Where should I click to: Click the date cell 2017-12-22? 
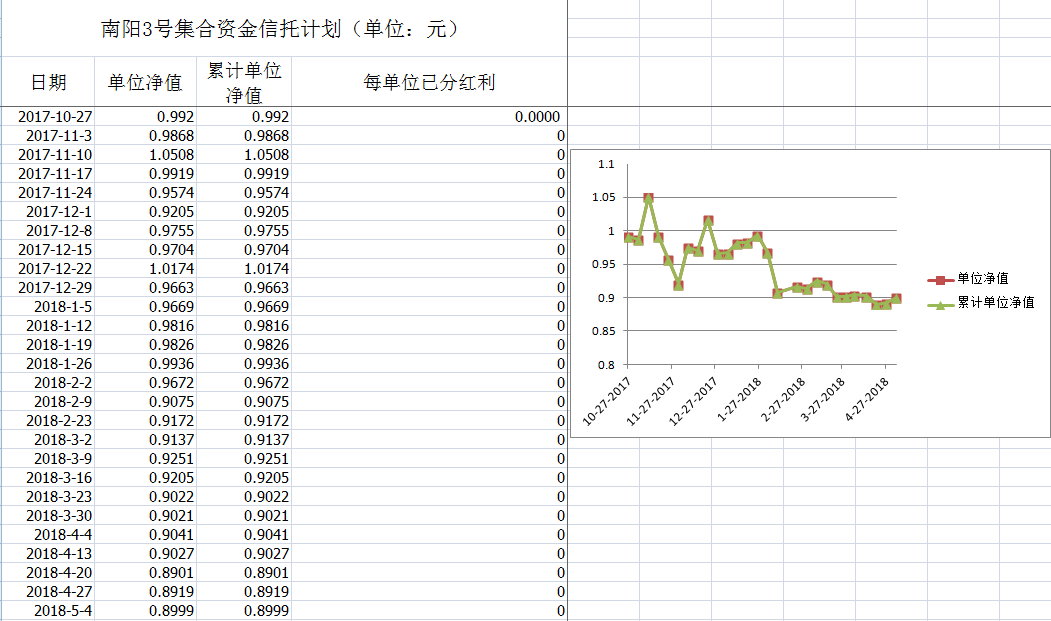click(55, 269)
